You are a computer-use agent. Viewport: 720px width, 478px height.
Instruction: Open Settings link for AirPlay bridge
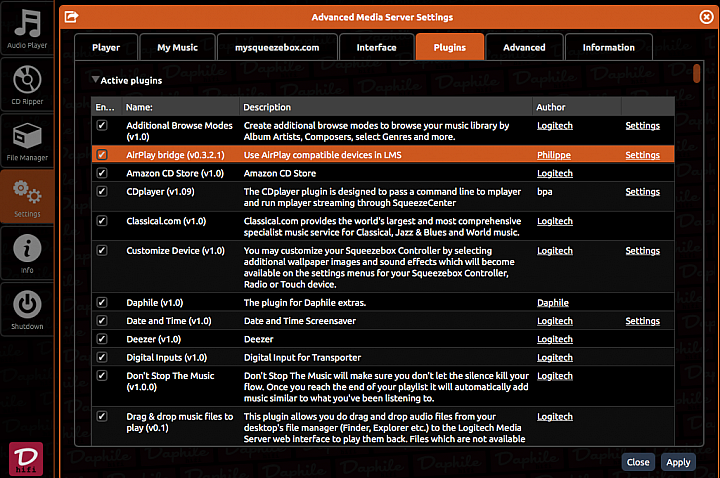click(x=642, y=155)
